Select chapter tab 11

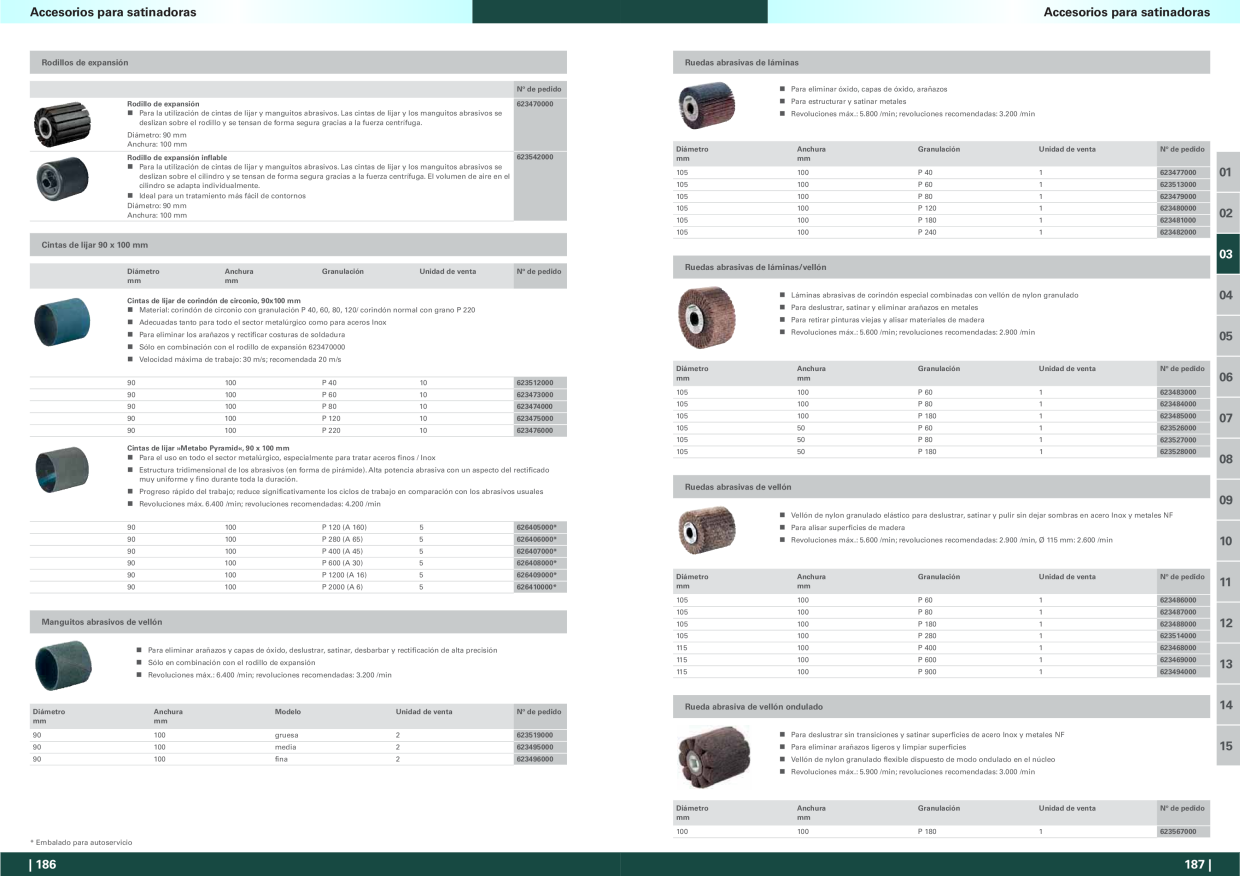click(x=1226, y=583)
